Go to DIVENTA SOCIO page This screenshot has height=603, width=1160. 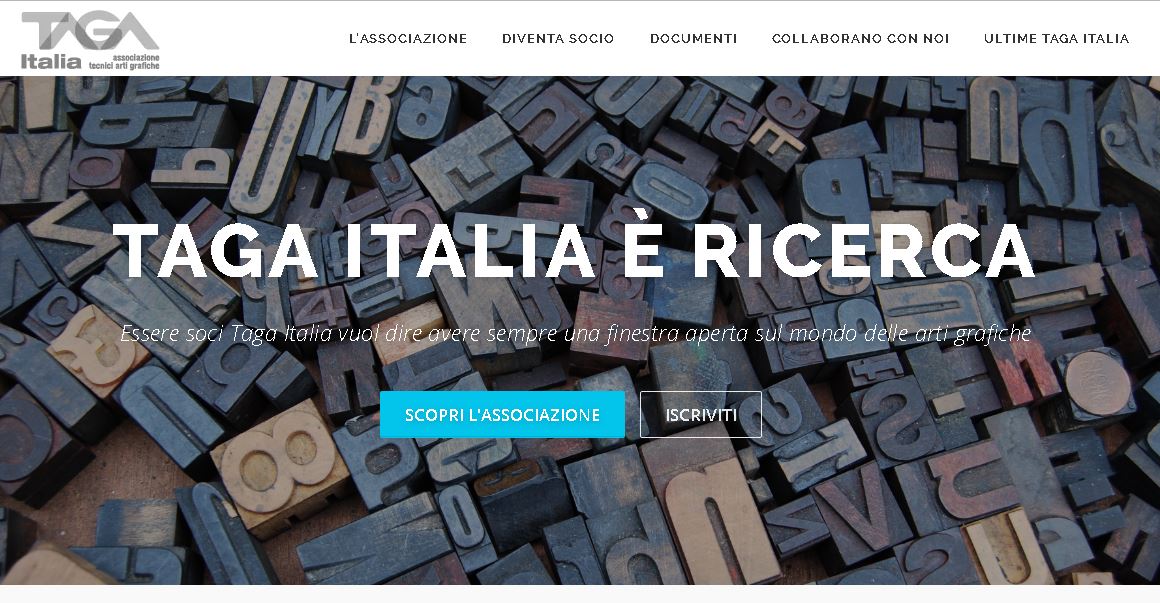pos(558,38)
